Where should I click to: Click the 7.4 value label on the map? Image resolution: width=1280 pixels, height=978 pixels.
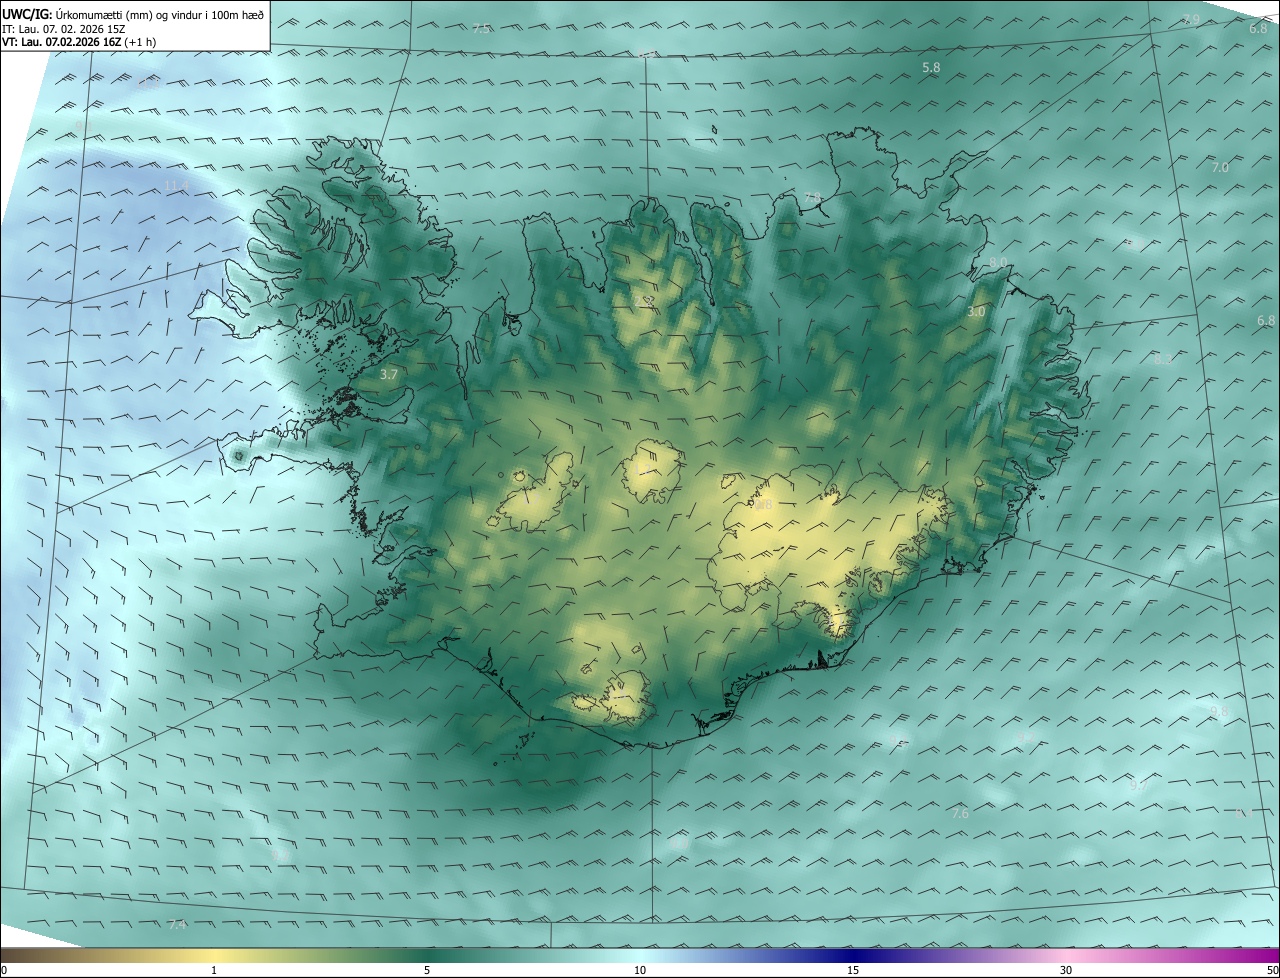coord(177,924)
